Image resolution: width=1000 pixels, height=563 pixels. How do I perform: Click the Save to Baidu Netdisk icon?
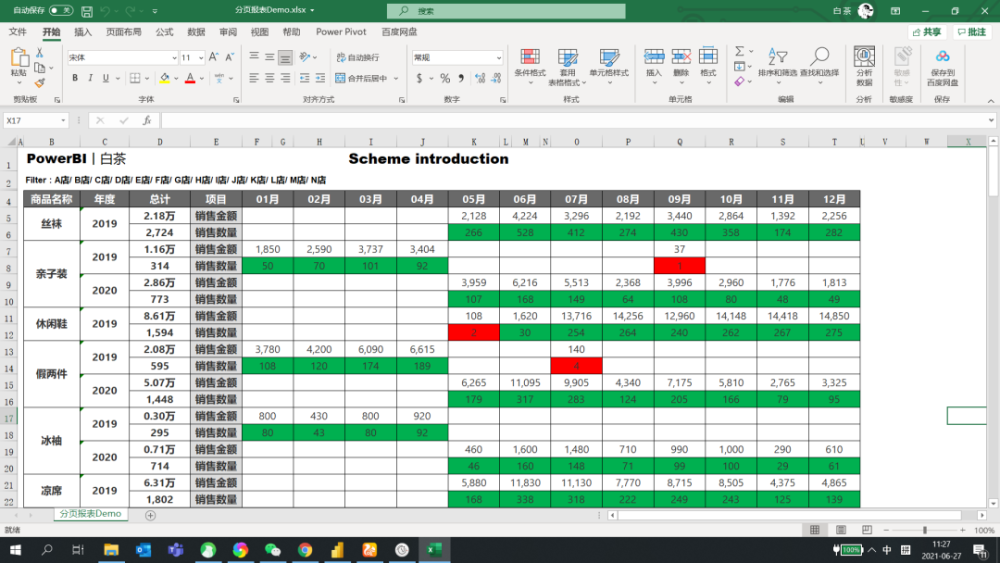[942, 57]
